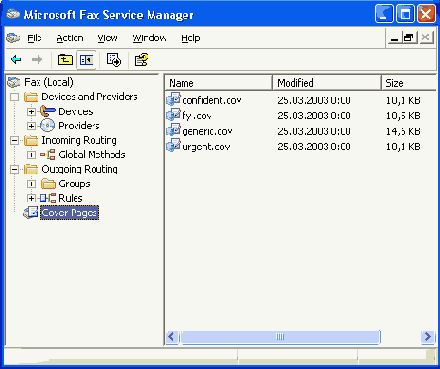Click the Up one level folder icon
The height and width of the screenshot is (369, 440).
point(65,60)
